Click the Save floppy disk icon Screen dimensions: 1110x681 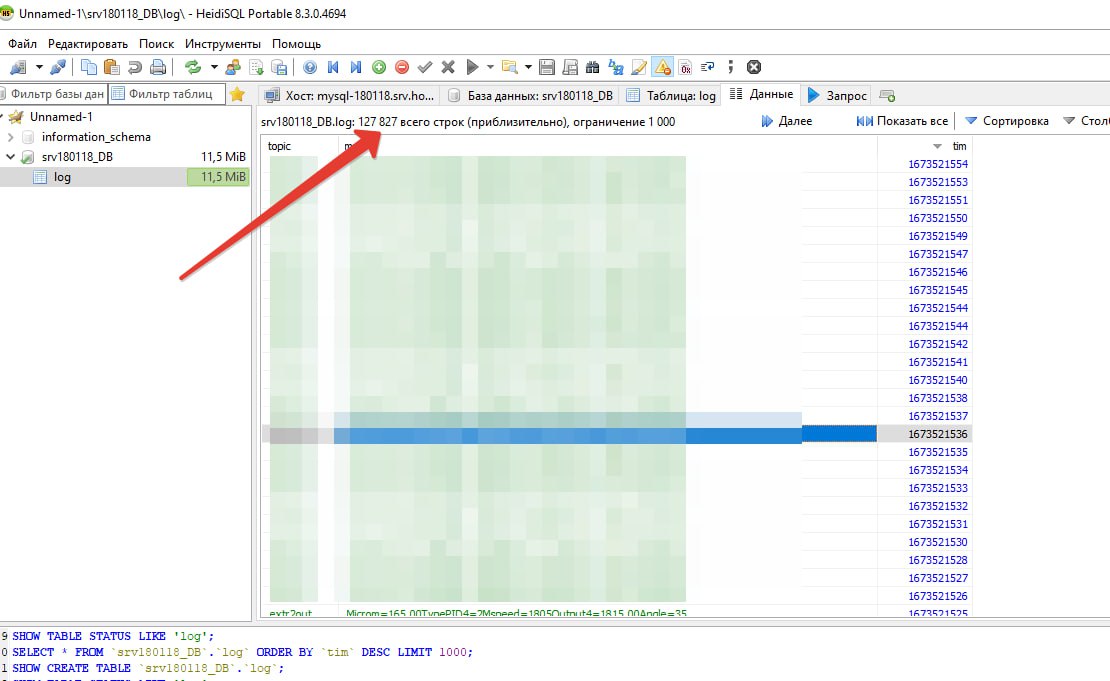pos(547,67)
